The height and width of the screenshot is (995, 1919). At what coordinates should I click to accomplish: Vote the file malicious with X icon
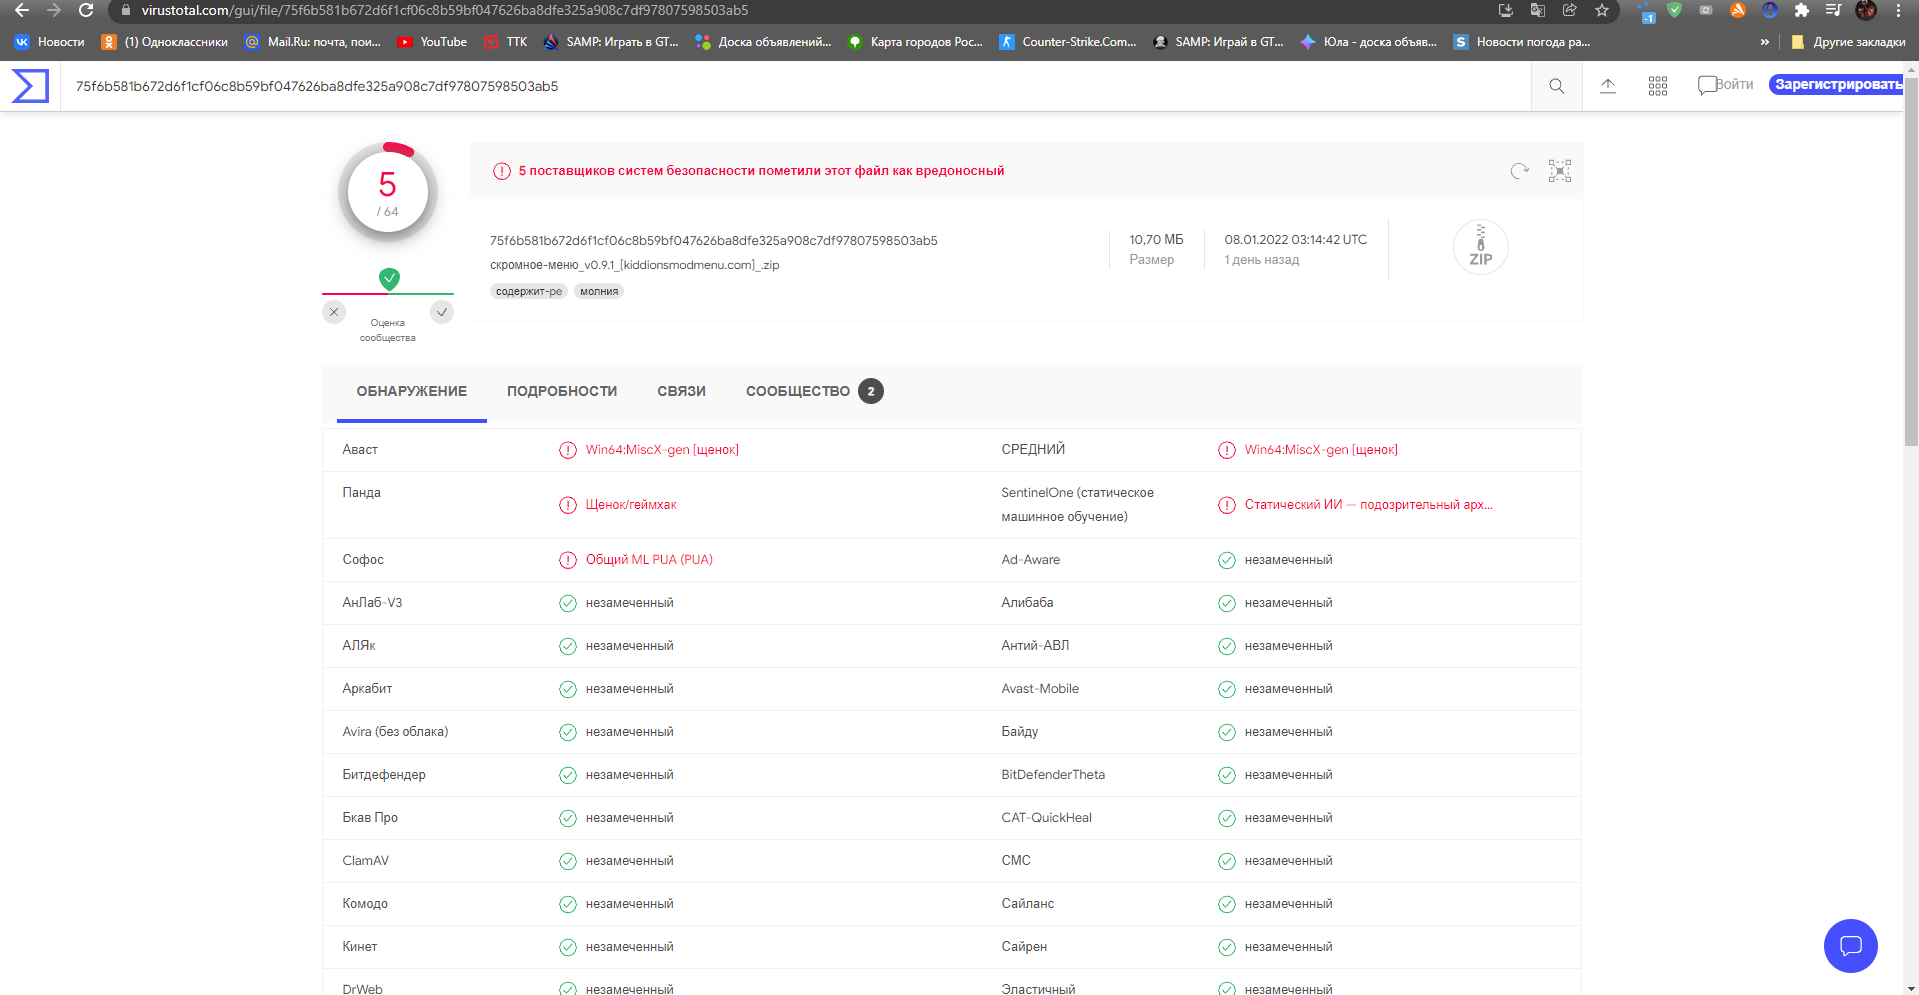[334, 312]
